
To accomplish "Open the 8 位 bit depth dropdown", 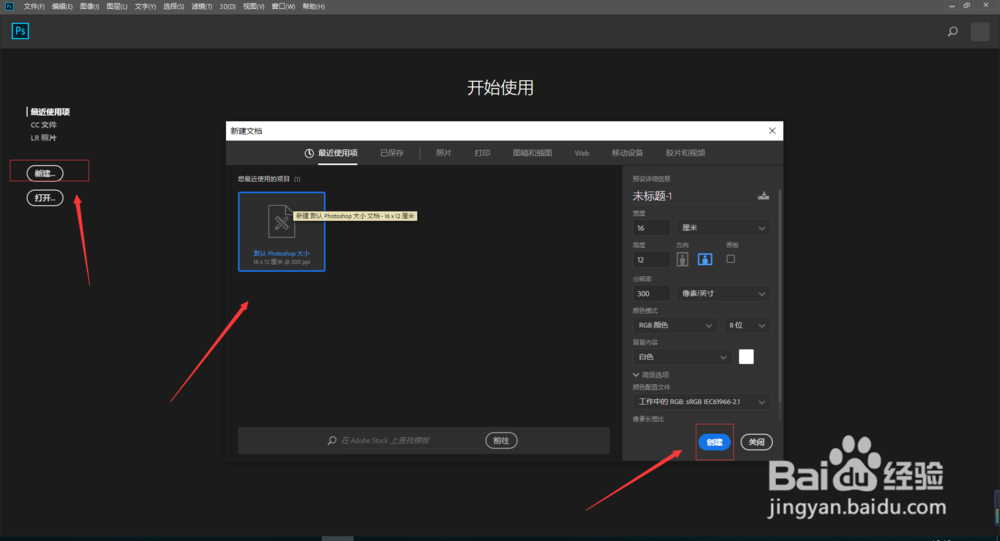I will pos(747,325).
